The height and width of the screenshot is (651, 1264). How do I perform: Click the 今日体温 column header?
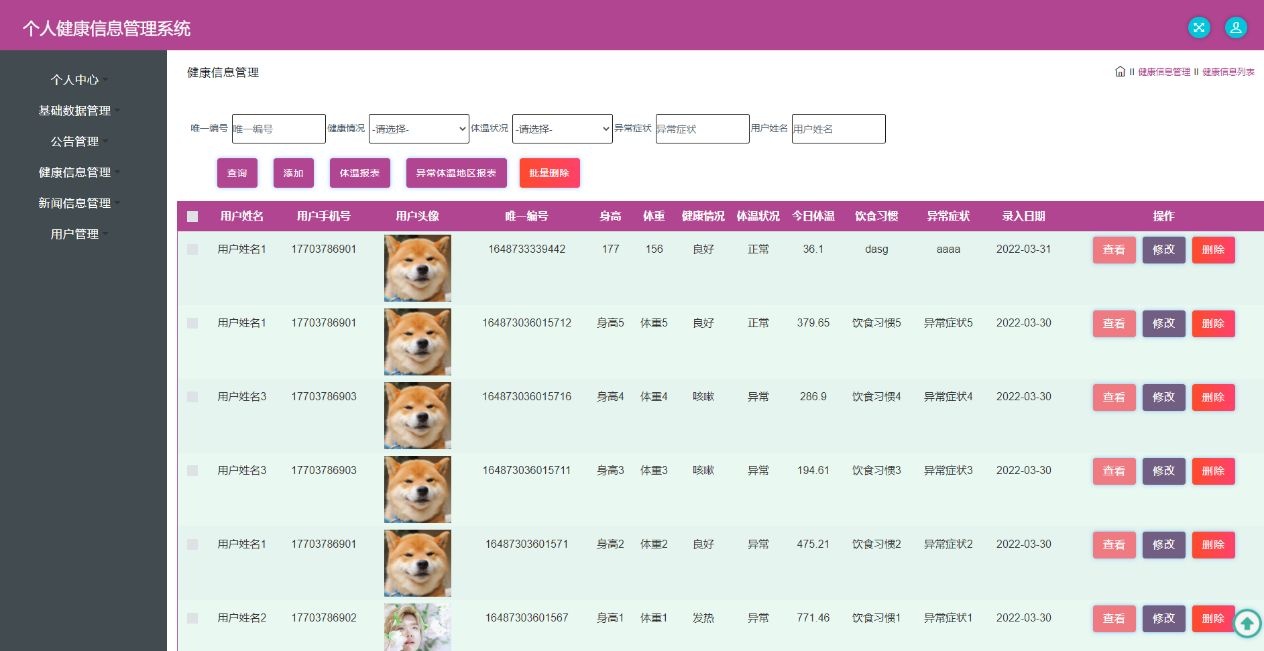click(x=813, y=216)
